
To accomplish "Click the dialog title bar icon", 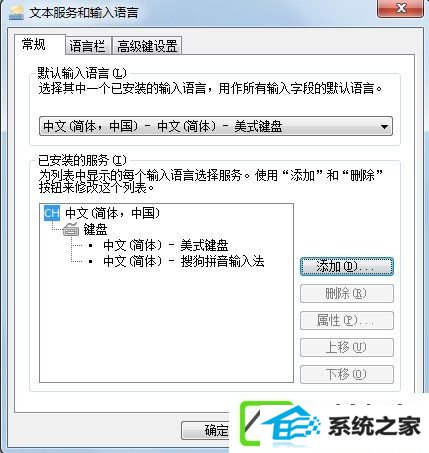I will [17, 13].
